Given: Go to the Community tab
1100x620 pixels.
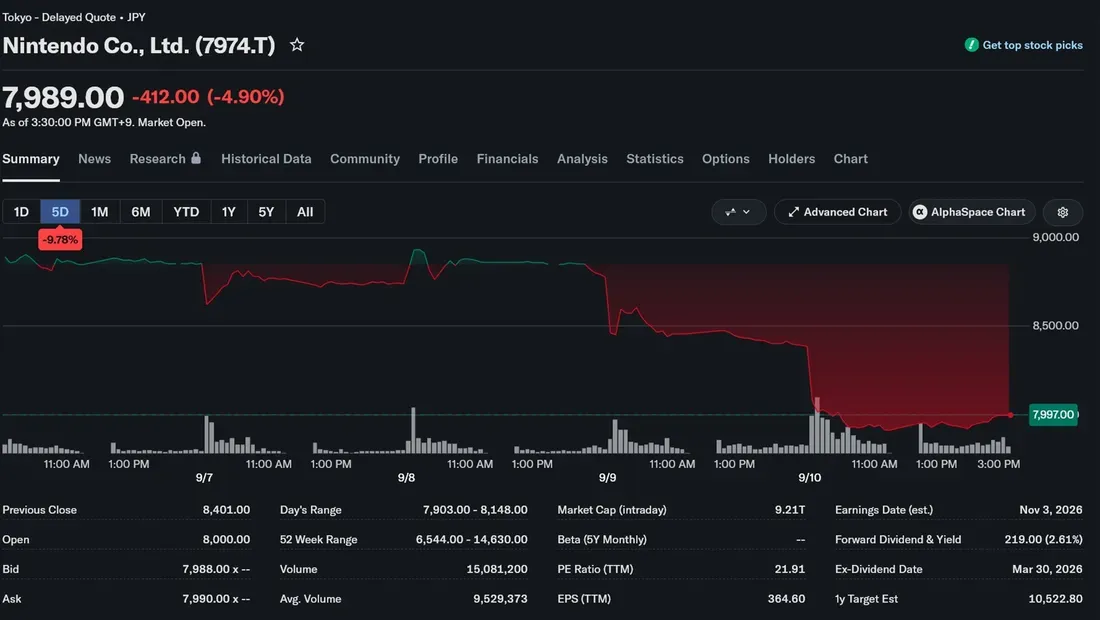Looking at the screenshot, I should (x=365, y=159).
